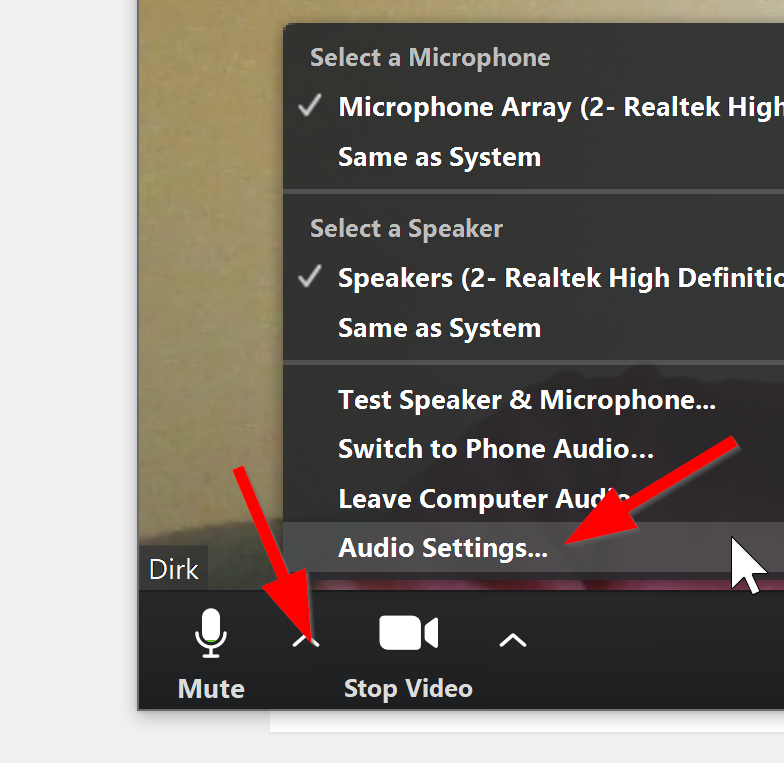Choose Same as System under speaker

pyautogui.click(x=439, y=328)
